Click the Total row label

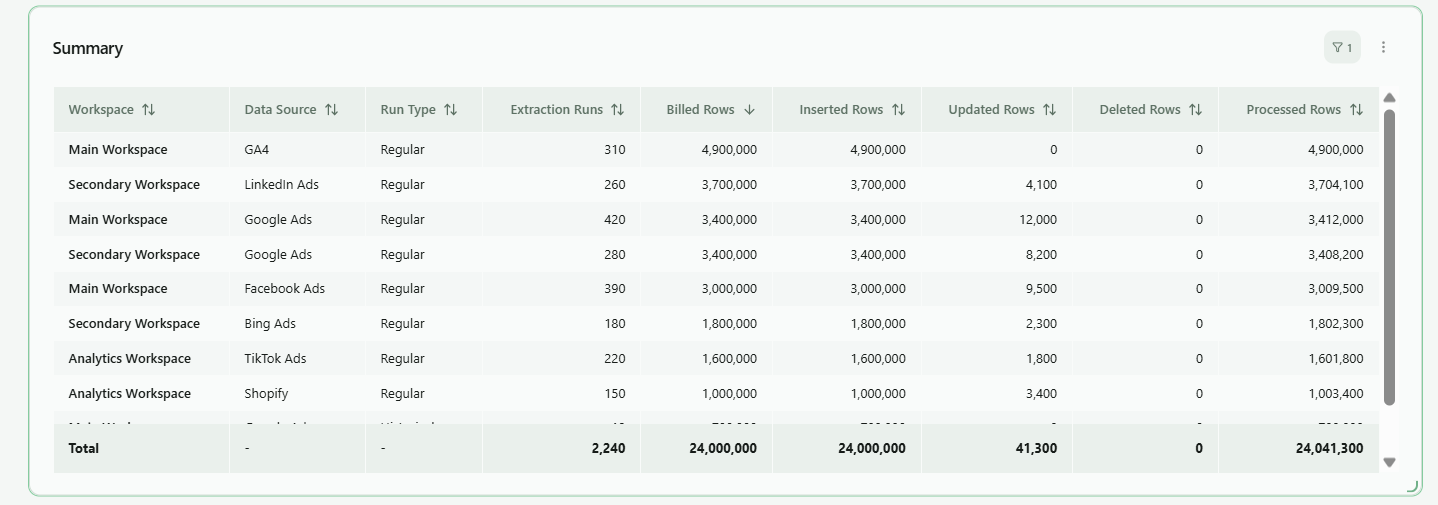pos(84,449)
